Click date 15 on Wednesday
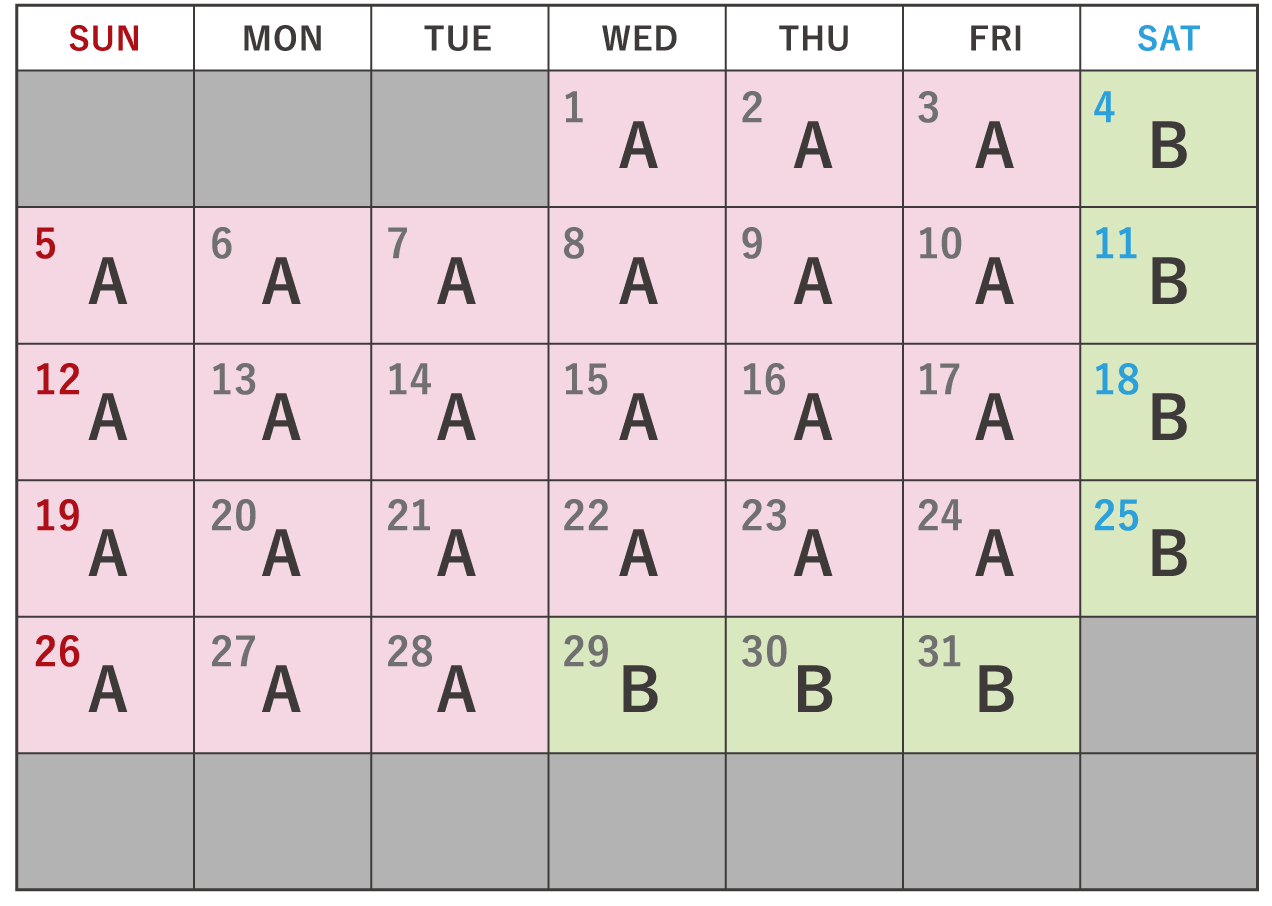The width and height of the screenshot is (1272, 906). [x=637, y=412]
